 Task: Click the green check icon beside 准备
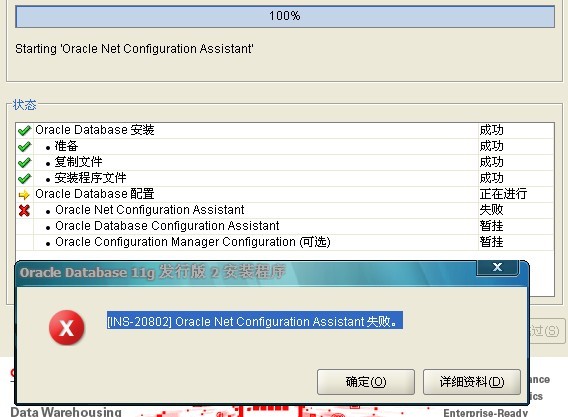[x=24, y=146]
